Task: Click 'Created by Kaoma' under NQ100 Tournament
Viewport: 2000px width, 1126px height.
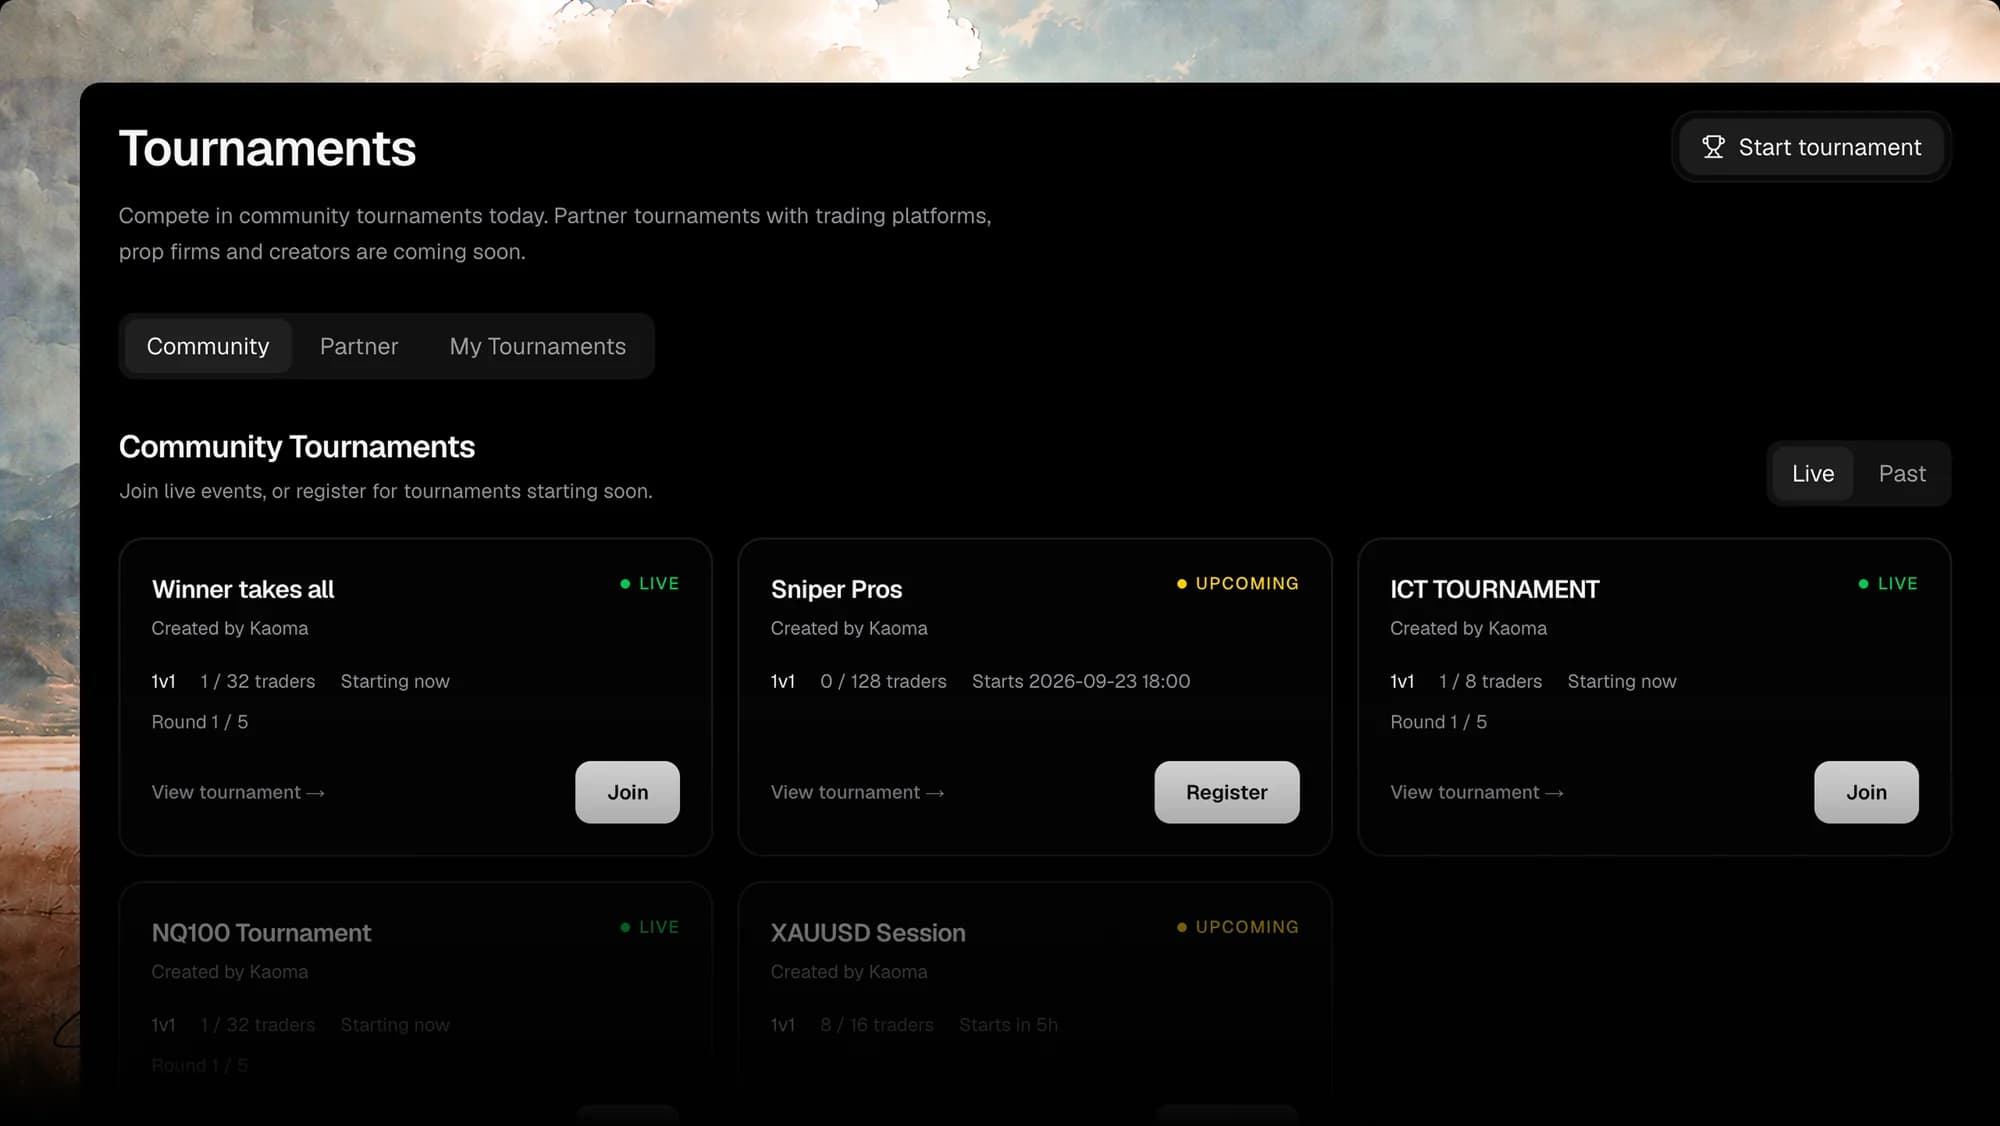Action: point(230,972)
